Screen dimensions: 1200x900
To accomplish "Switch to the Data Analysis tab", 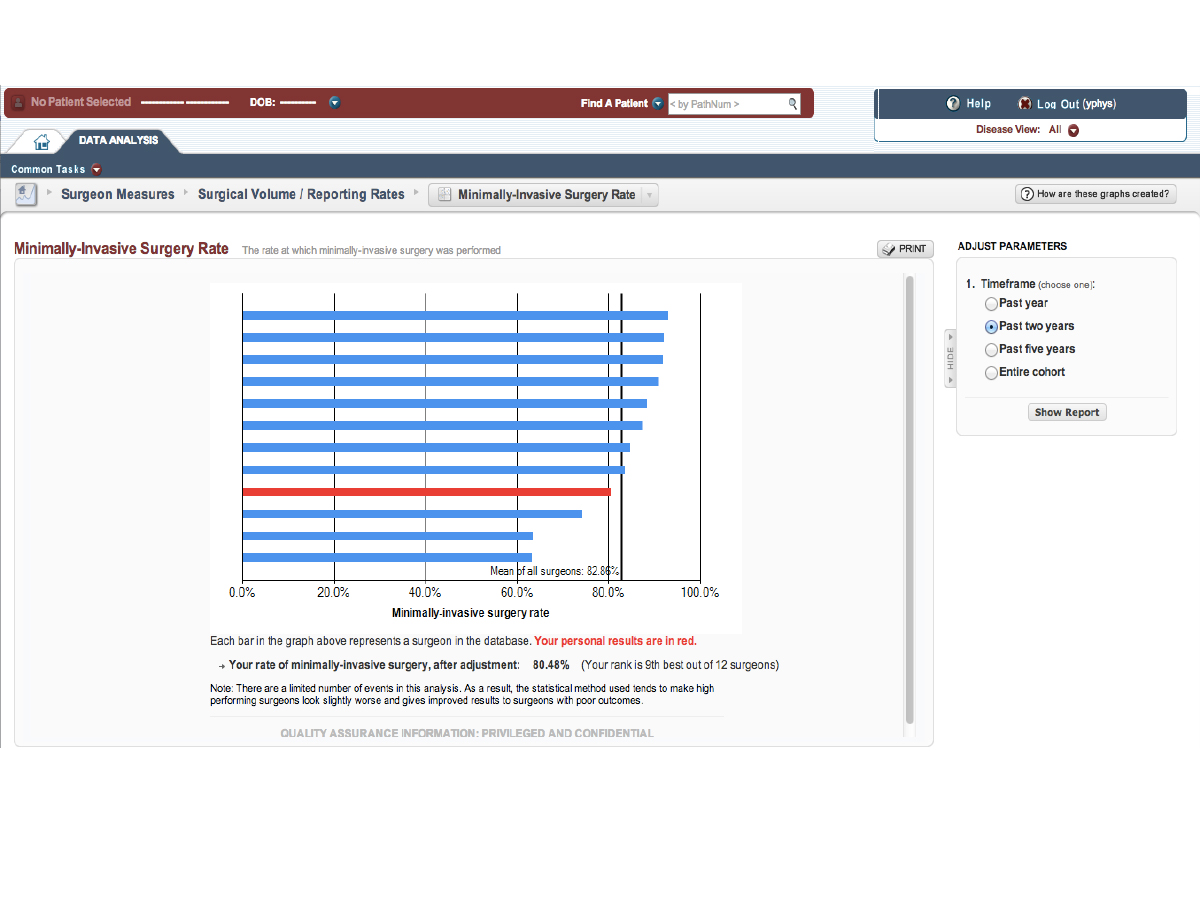I will 118,140.
